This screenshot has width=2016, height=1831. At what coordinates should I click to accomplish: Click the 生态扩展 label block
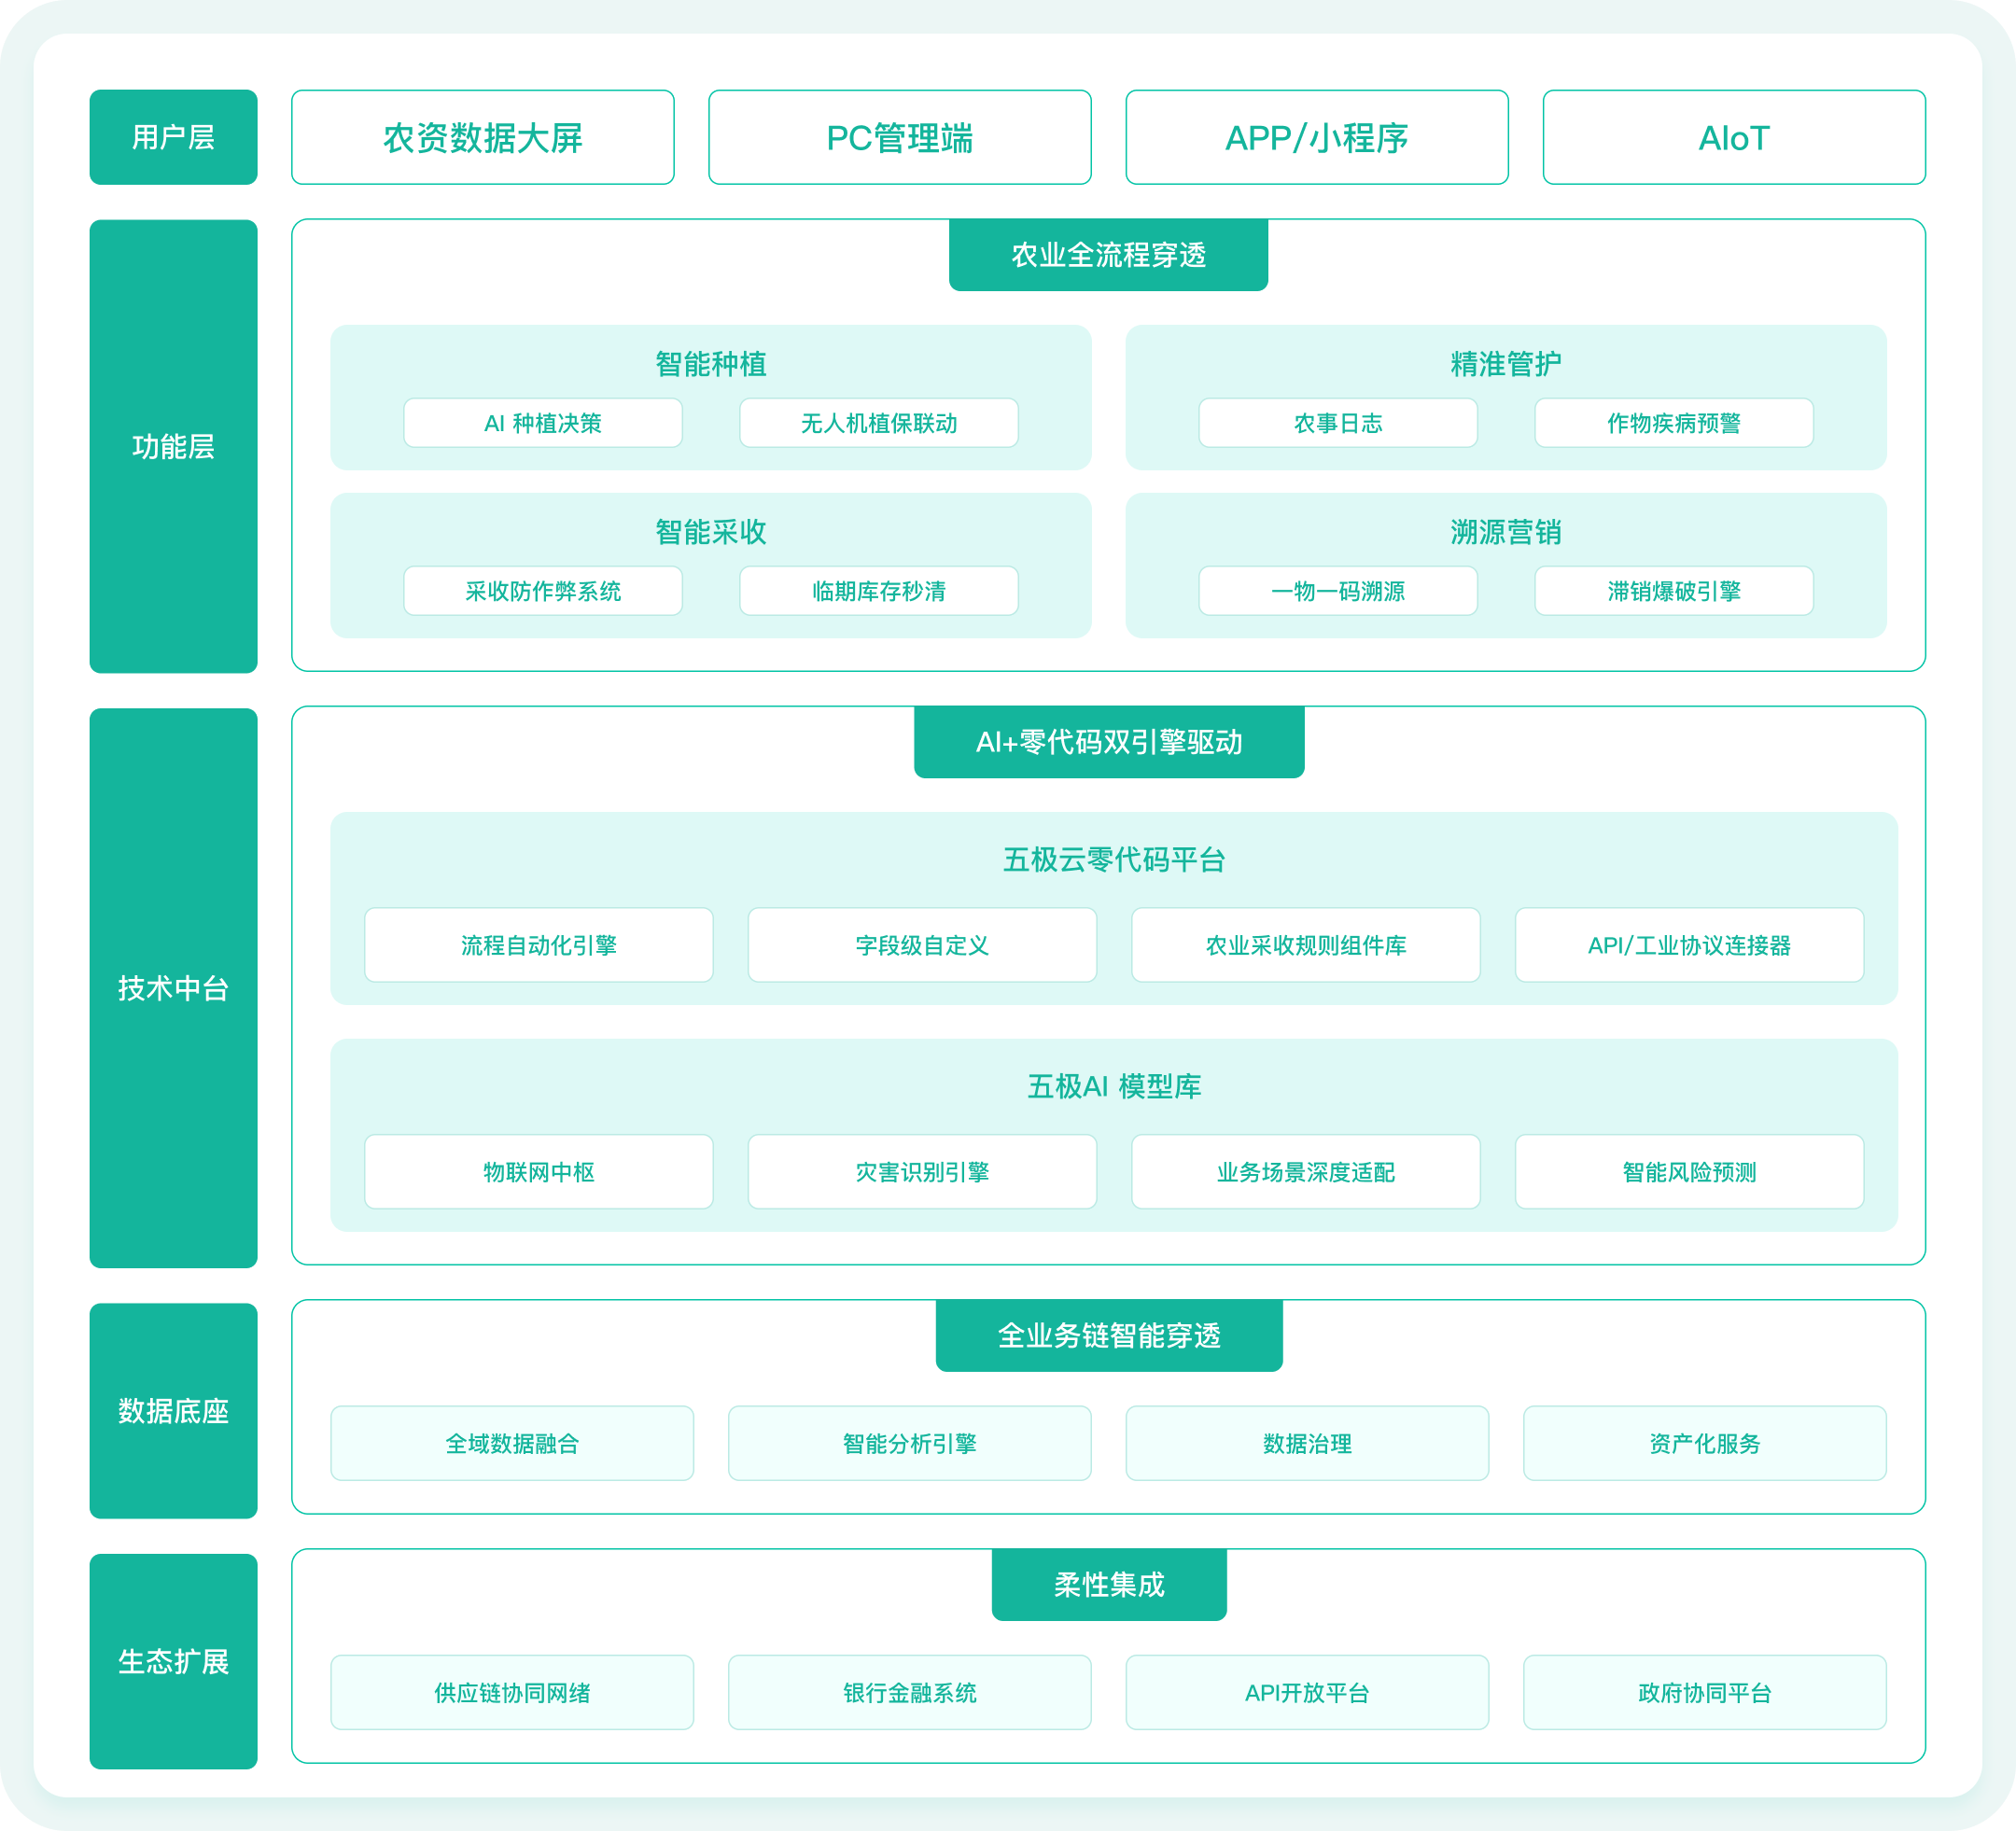173,1661
